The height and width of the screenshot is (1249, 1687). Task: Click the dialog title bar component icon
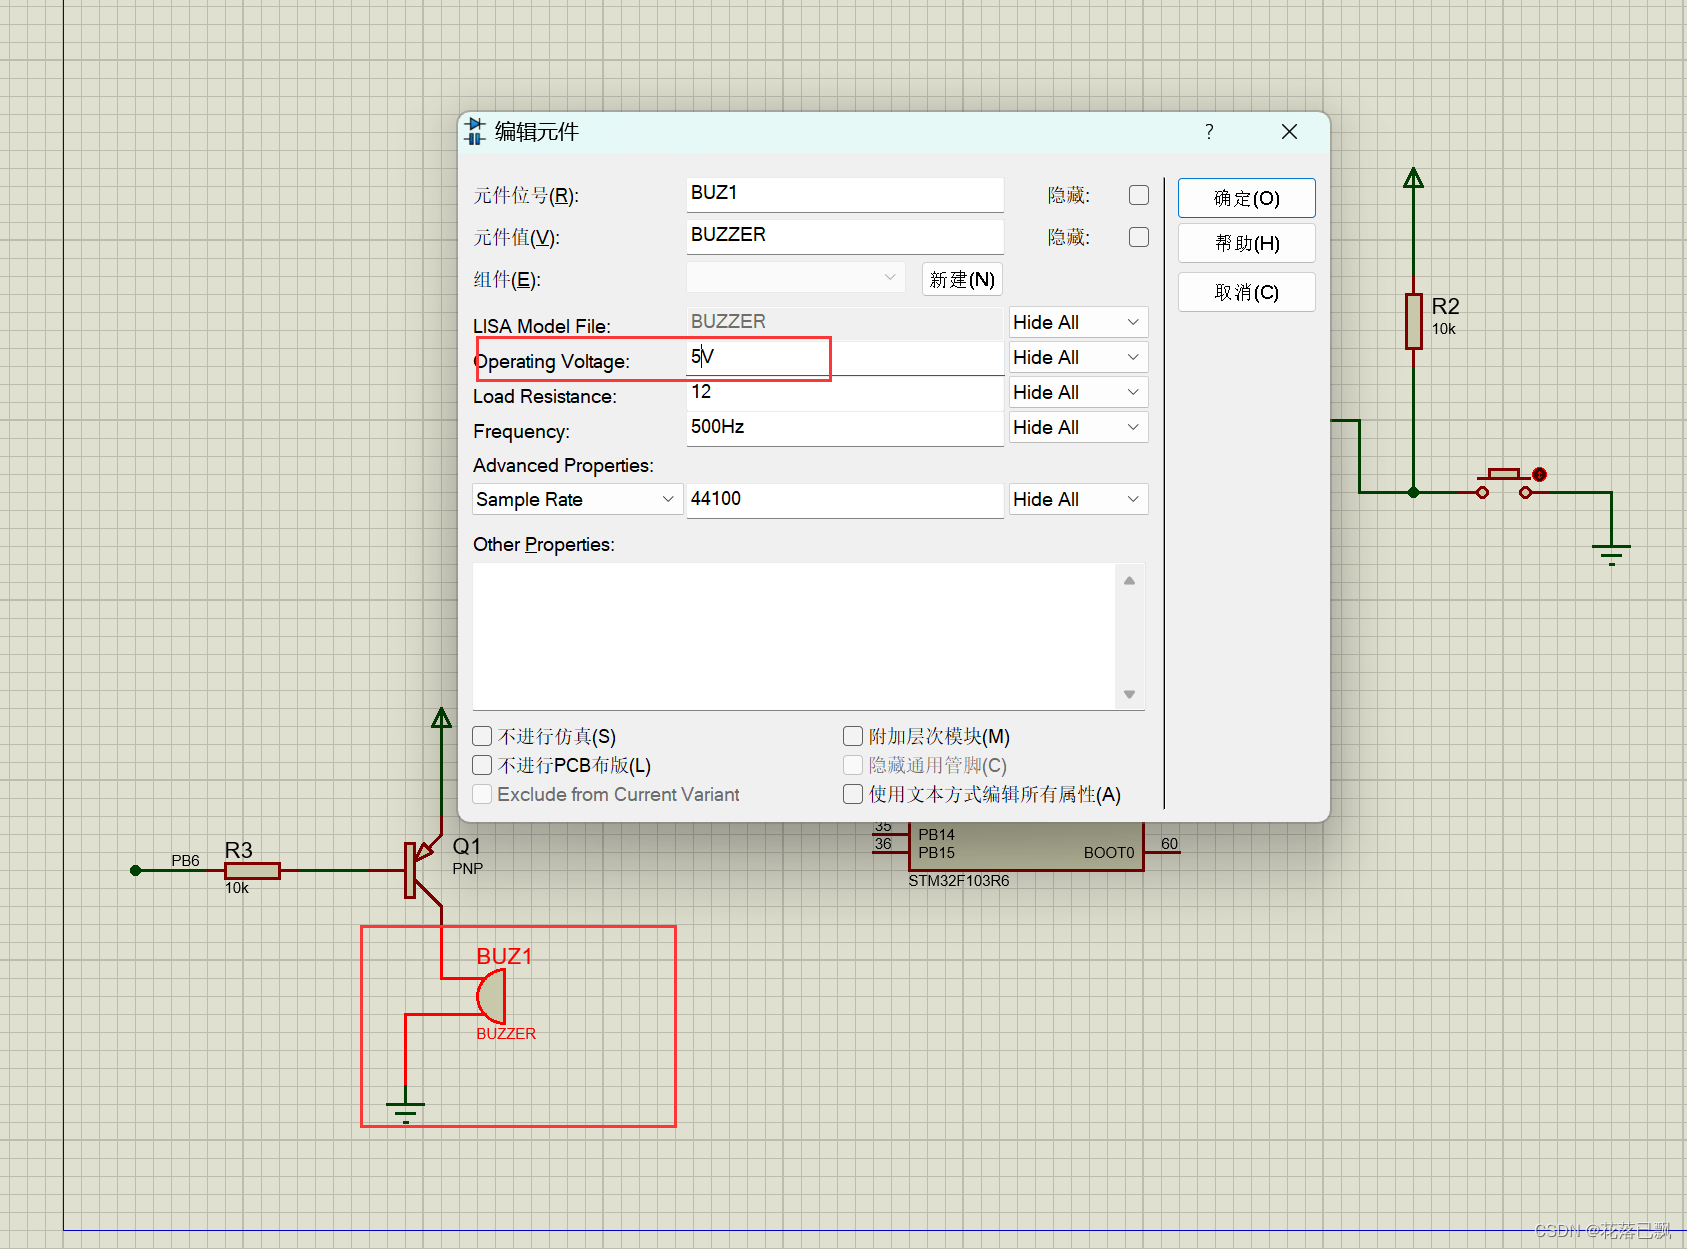[475, 132]
